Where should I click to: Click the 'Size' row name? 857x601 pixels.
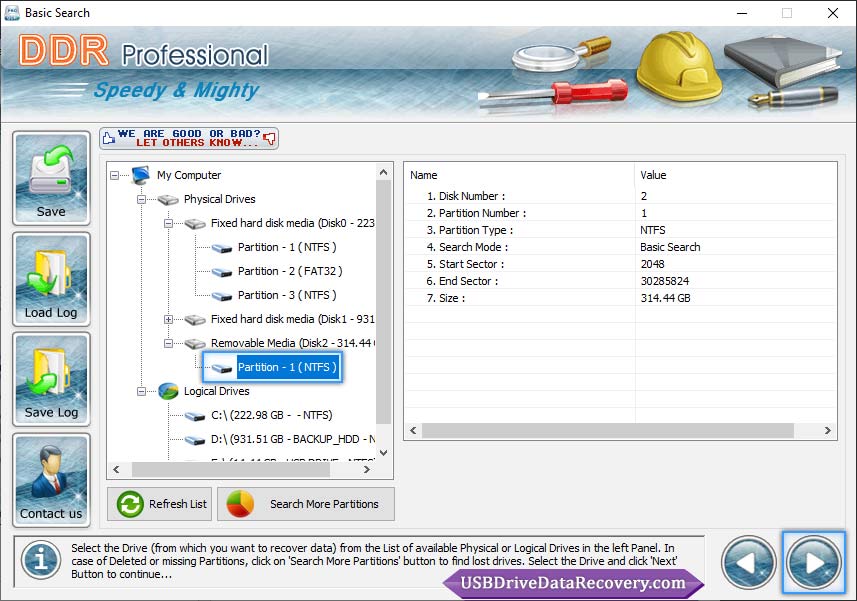tap(445, 298)
